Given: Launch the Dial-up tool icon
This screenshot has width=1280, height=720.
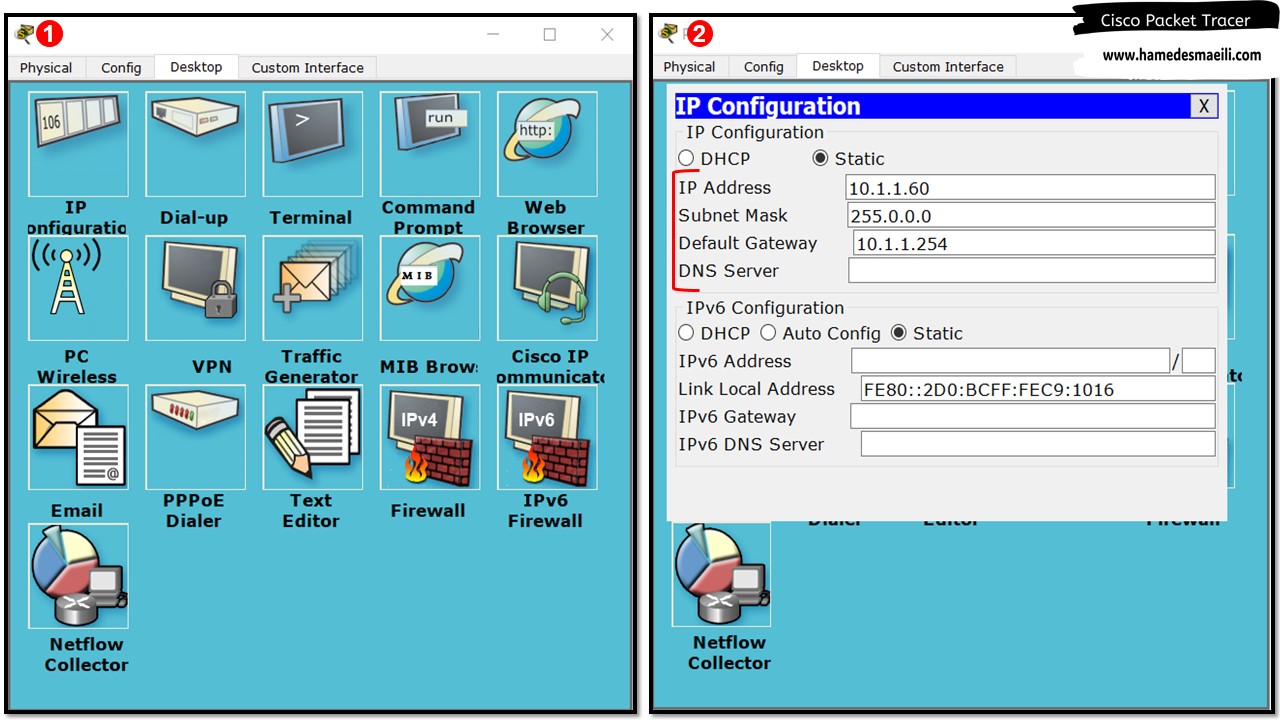Looking at the screenshot, I should click(x=195, y=144).
